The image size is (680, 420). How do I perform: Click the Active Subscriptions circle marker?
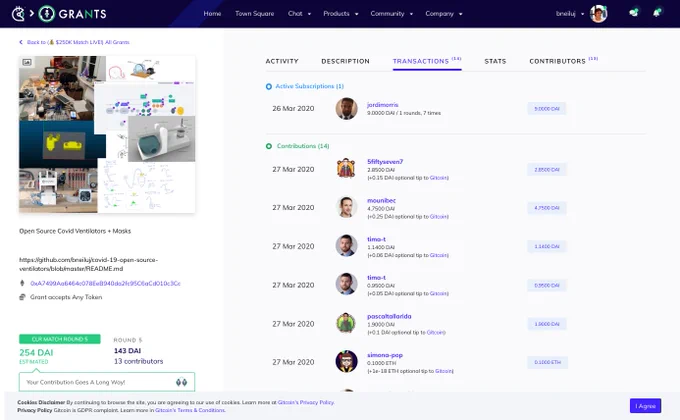pos(269,86)
